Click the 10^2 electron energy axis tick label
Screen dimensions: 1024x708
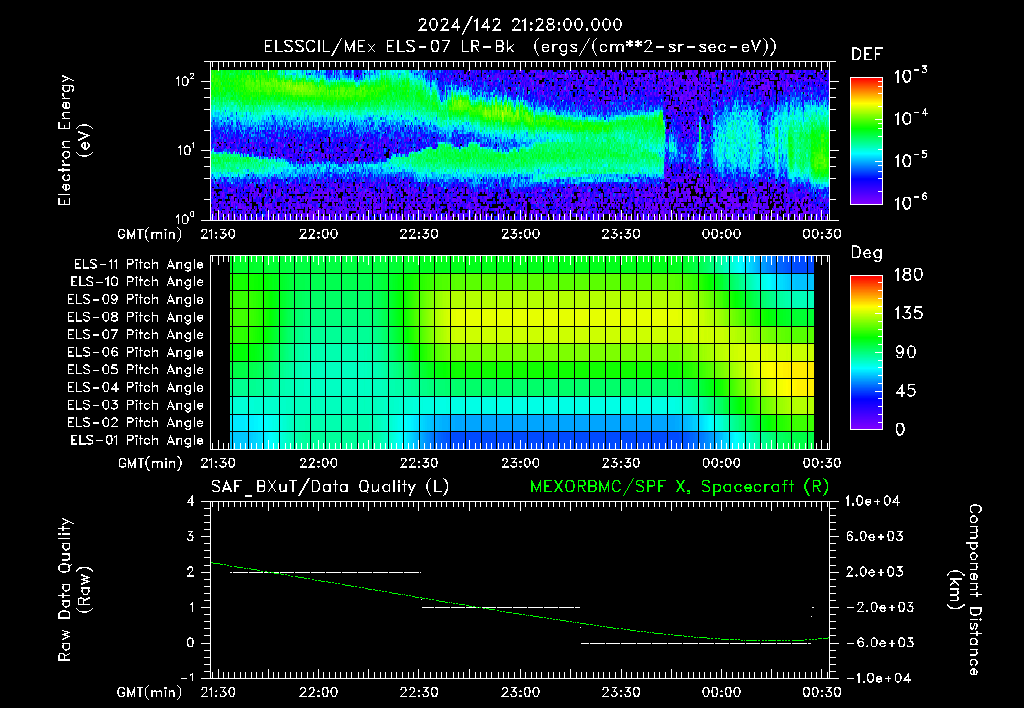point(185,81)
